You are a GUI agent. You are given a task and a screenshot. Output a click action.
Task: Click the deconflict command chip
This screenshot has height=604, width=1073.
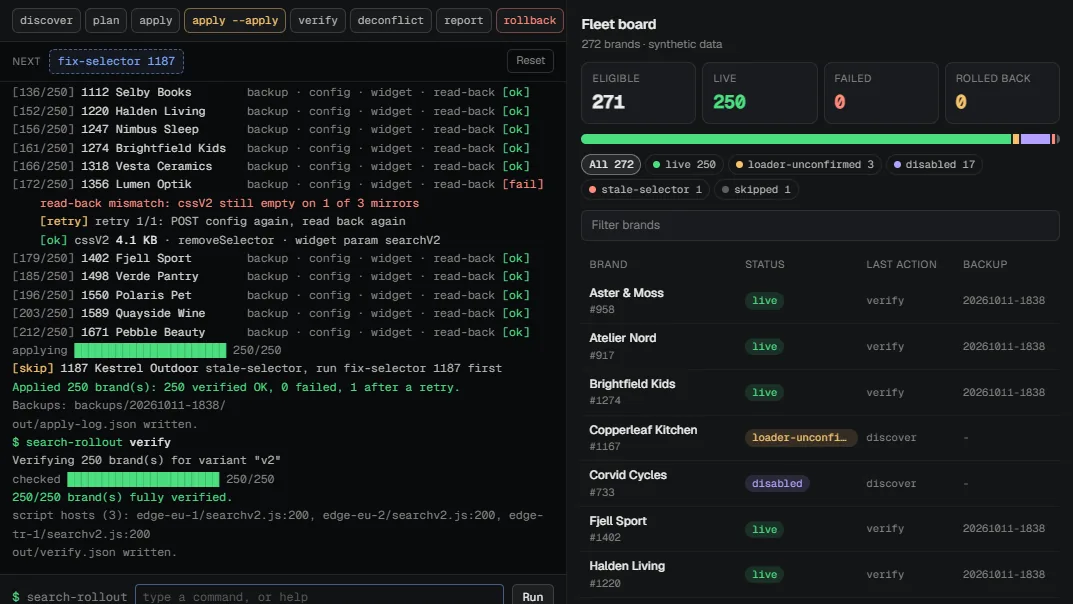click(391, 21)
